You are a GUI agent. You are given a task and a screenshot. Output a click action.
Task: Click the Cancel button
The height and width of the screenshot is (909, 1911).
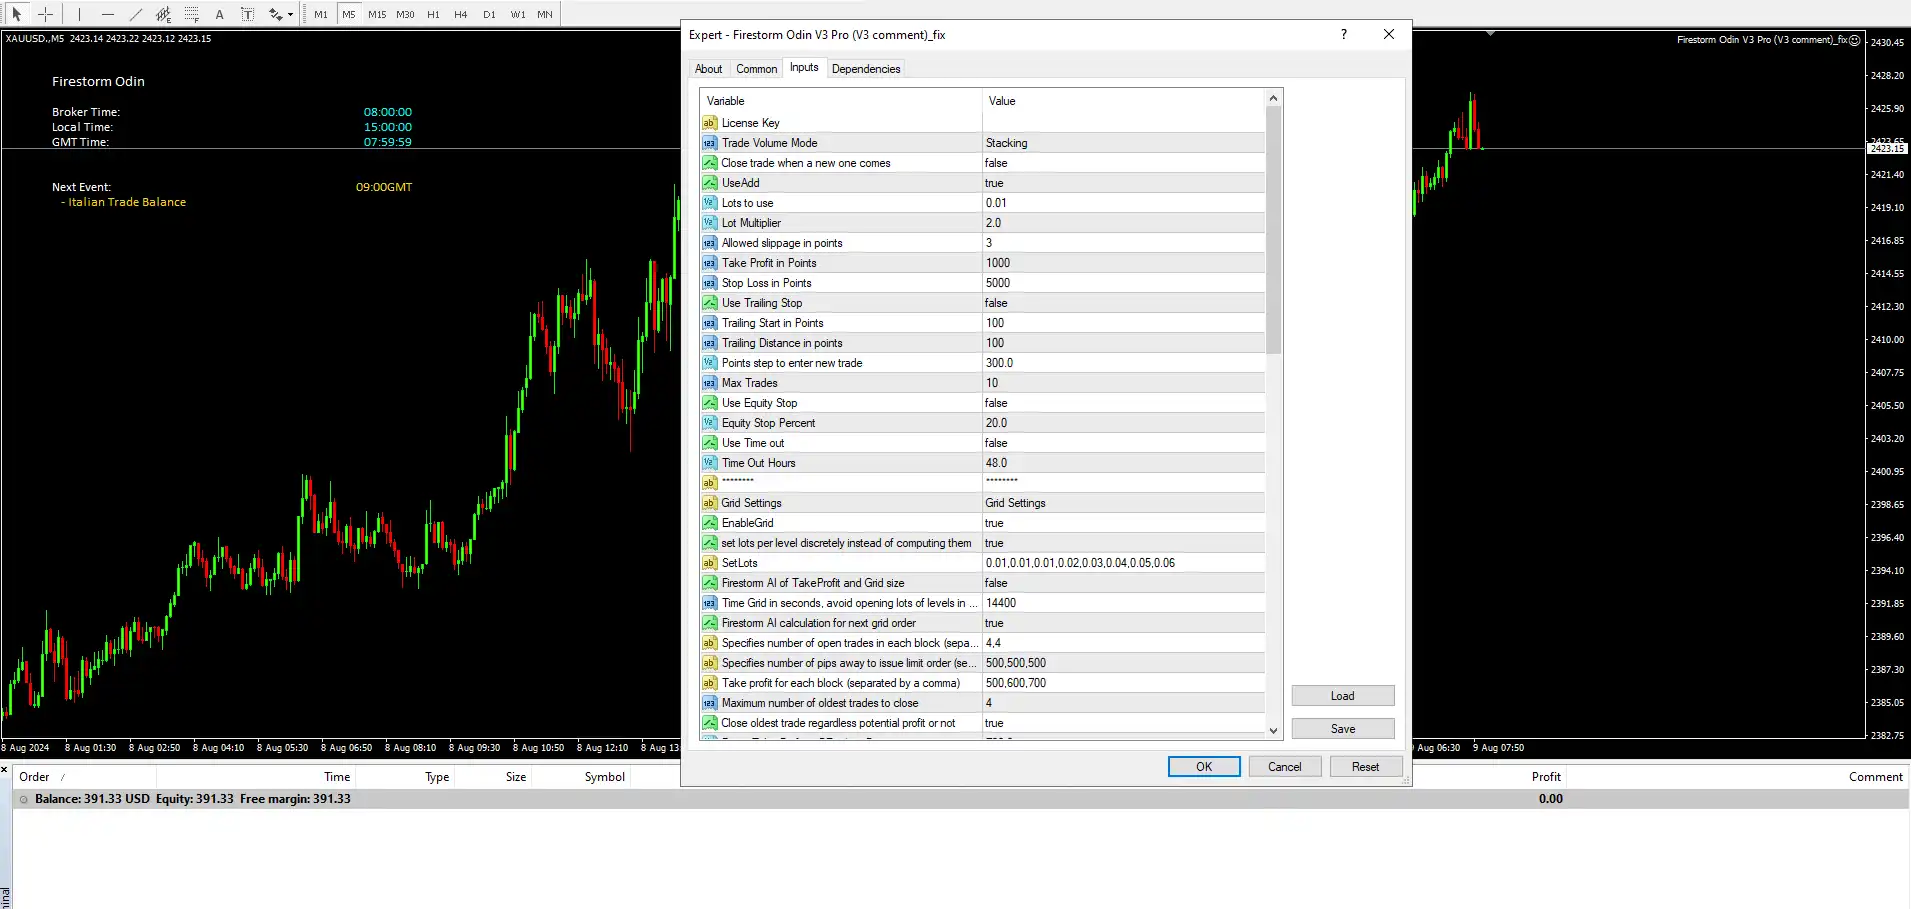pos(1285,767)
